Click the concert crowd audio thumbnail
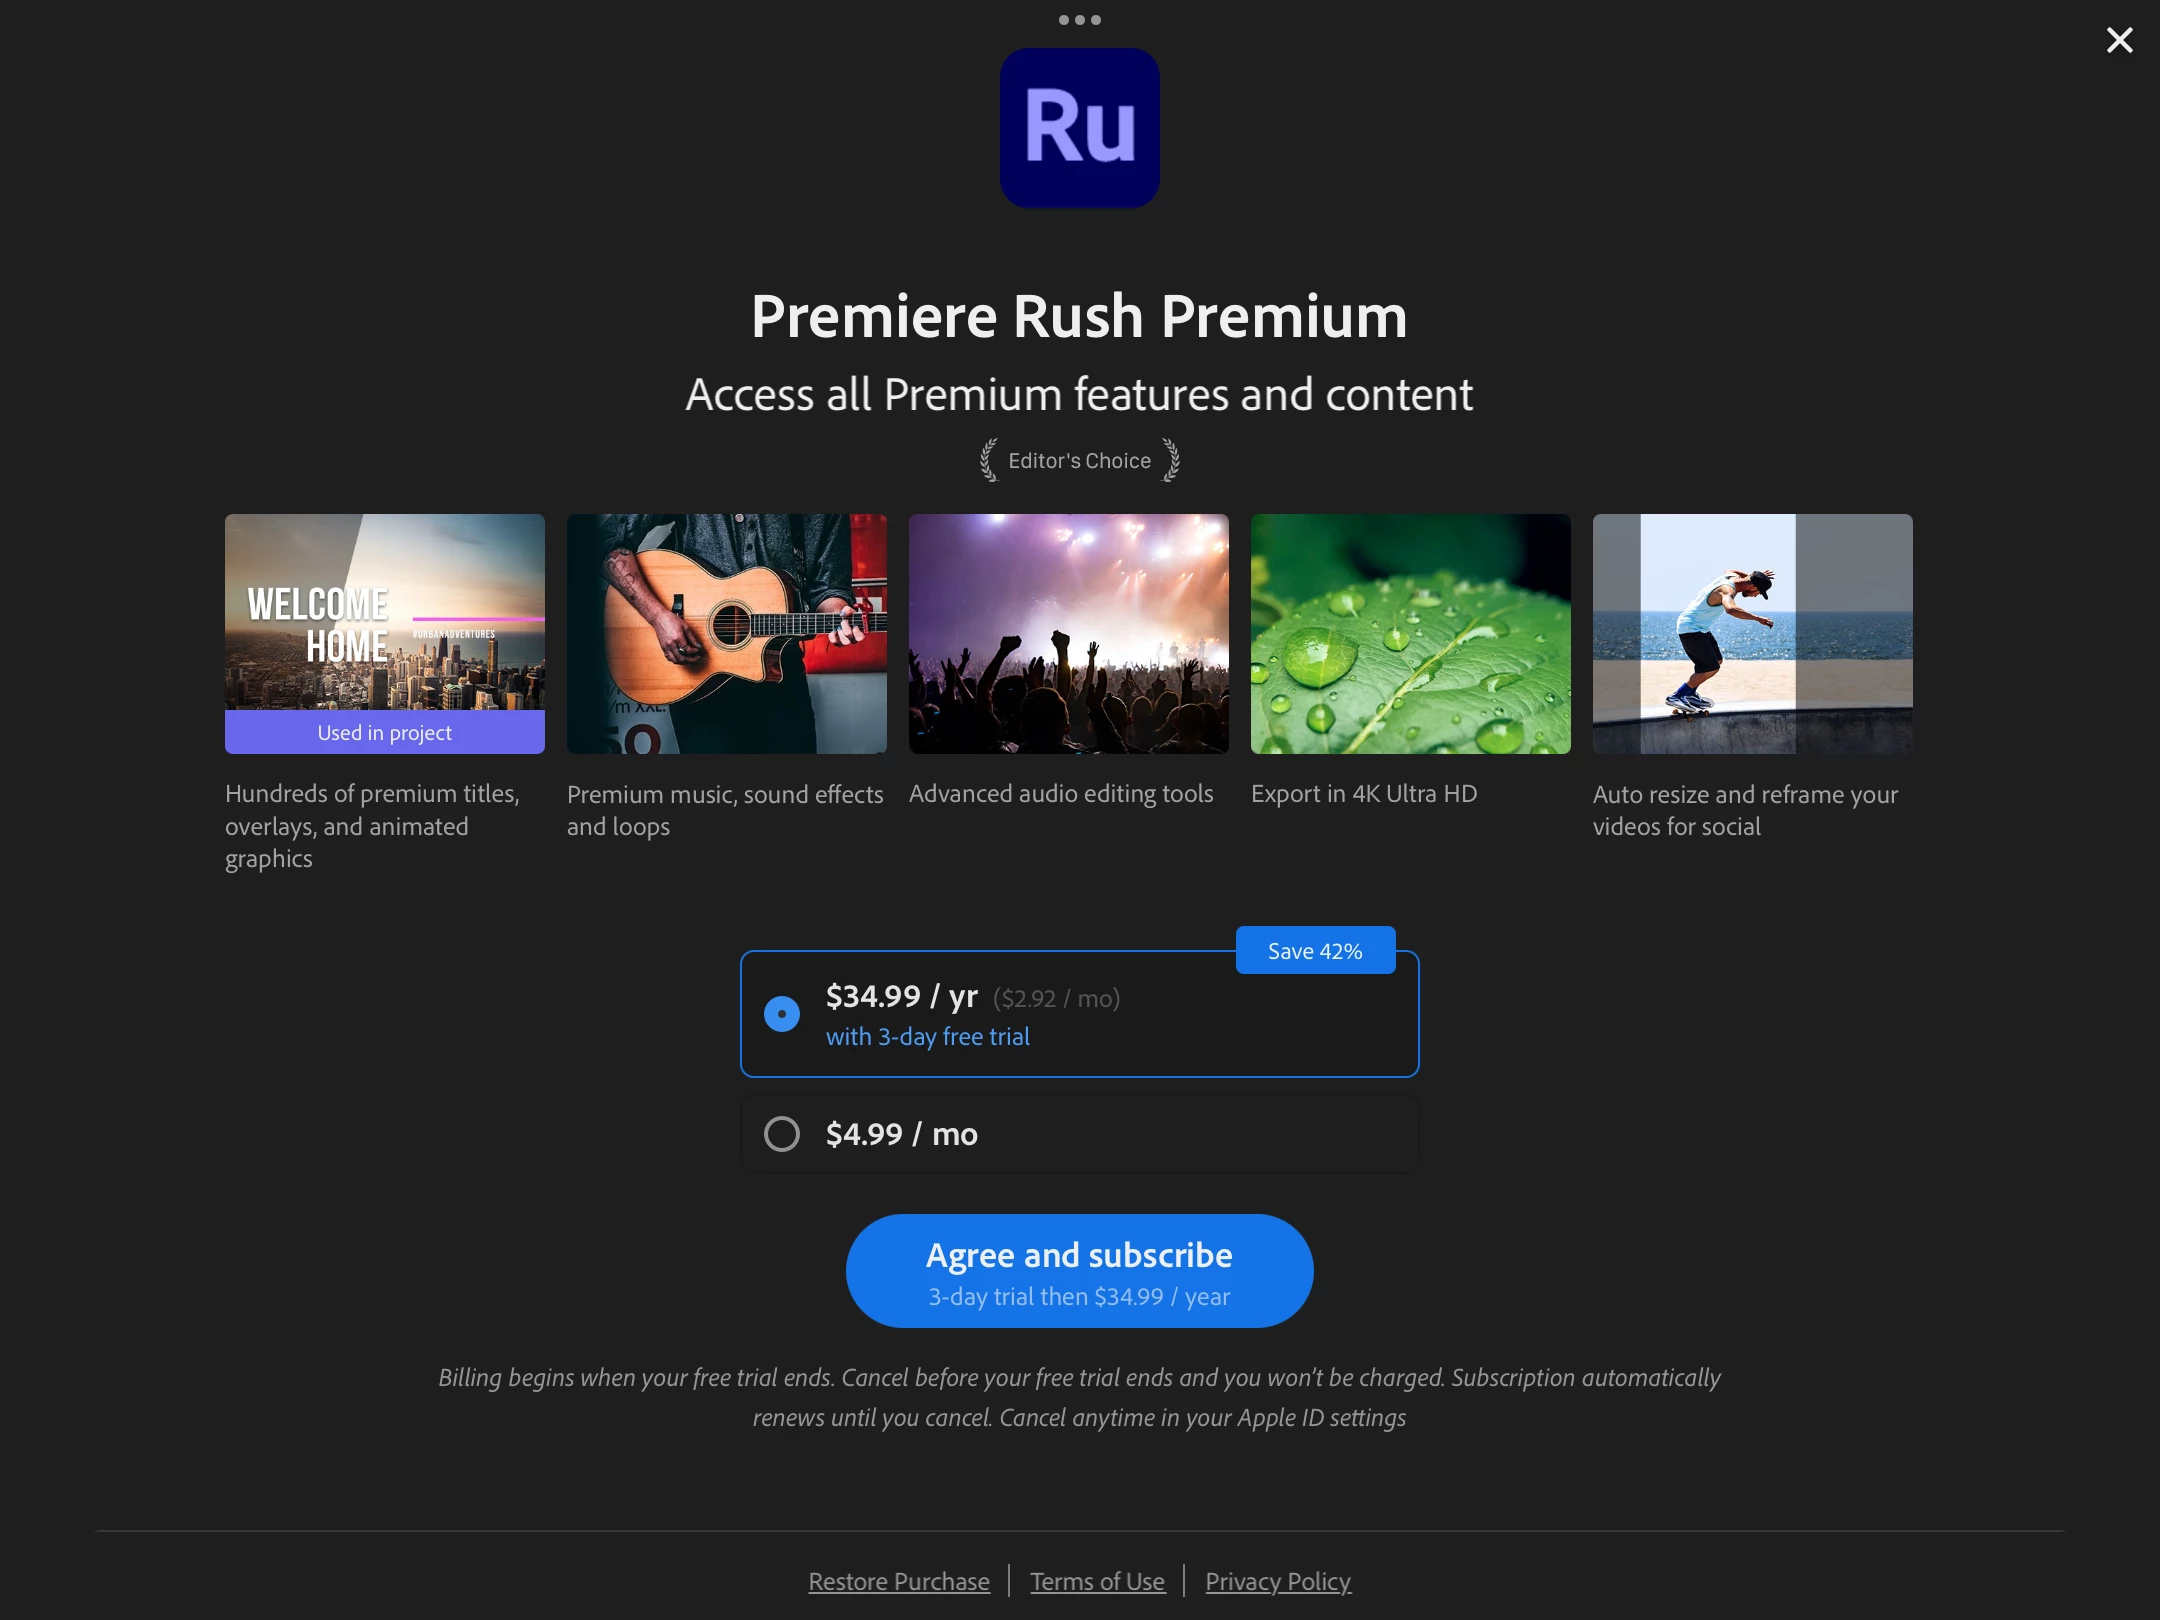Image resolution: width=2160 pixels, height=1620 pixels. (x=1069, y=634)
